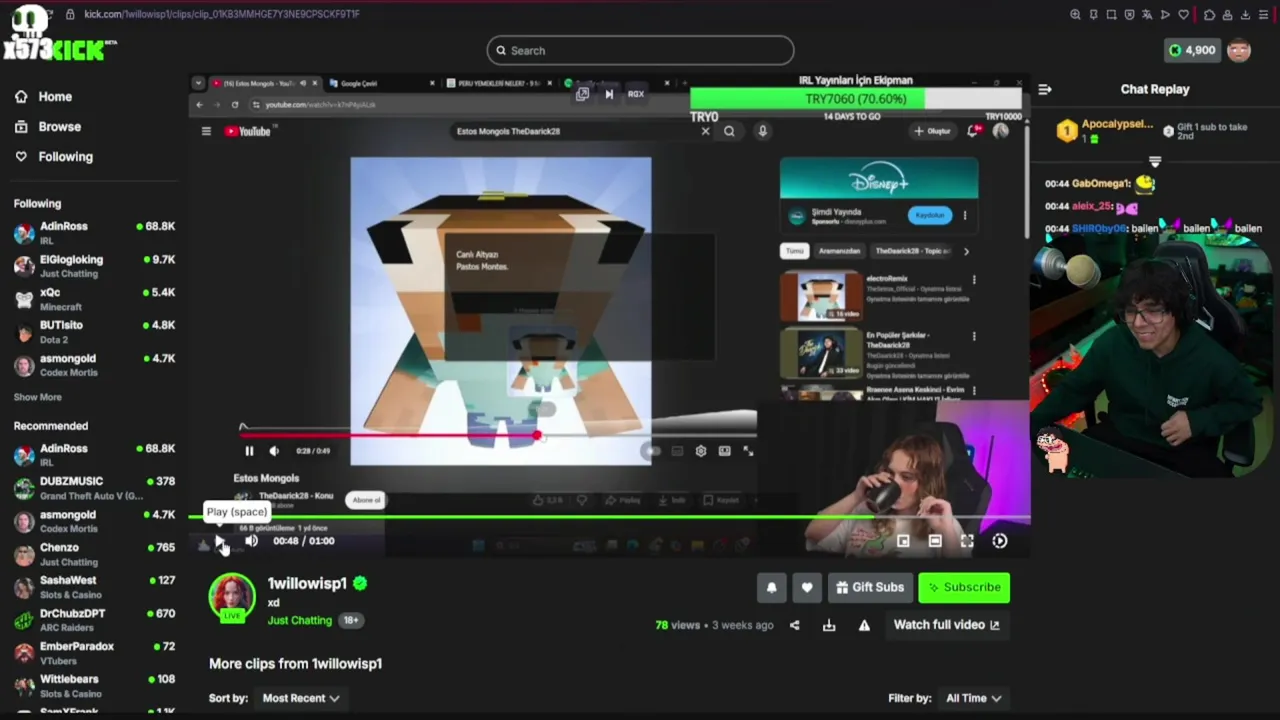
Task: Open the 1willowisp1 channel name link
Action: coord(307,583)
